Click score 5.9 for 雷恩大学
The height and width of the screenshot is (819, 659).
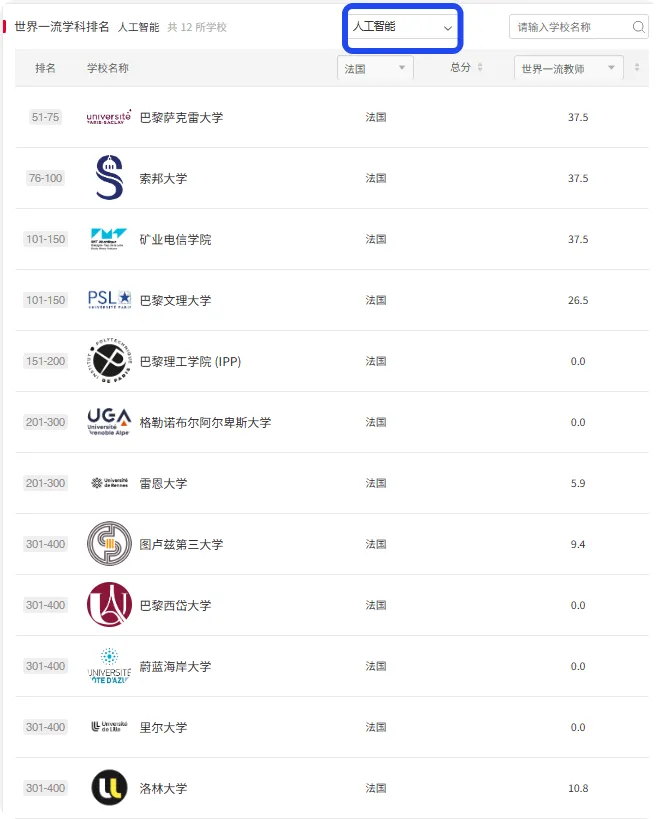(578, 483)
